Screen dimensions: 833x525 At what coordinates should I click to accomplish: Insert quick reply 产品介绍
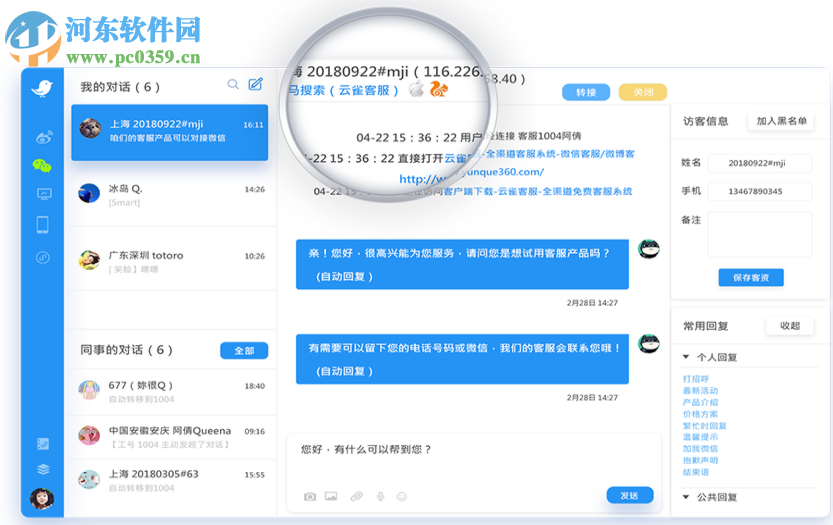click(x=700, y=402)
